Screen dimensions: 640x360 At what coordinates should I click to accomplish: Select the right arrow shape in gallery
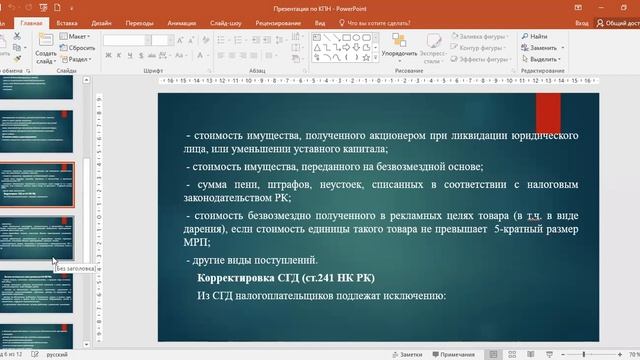pyautogui.click(x=346, y=48)
